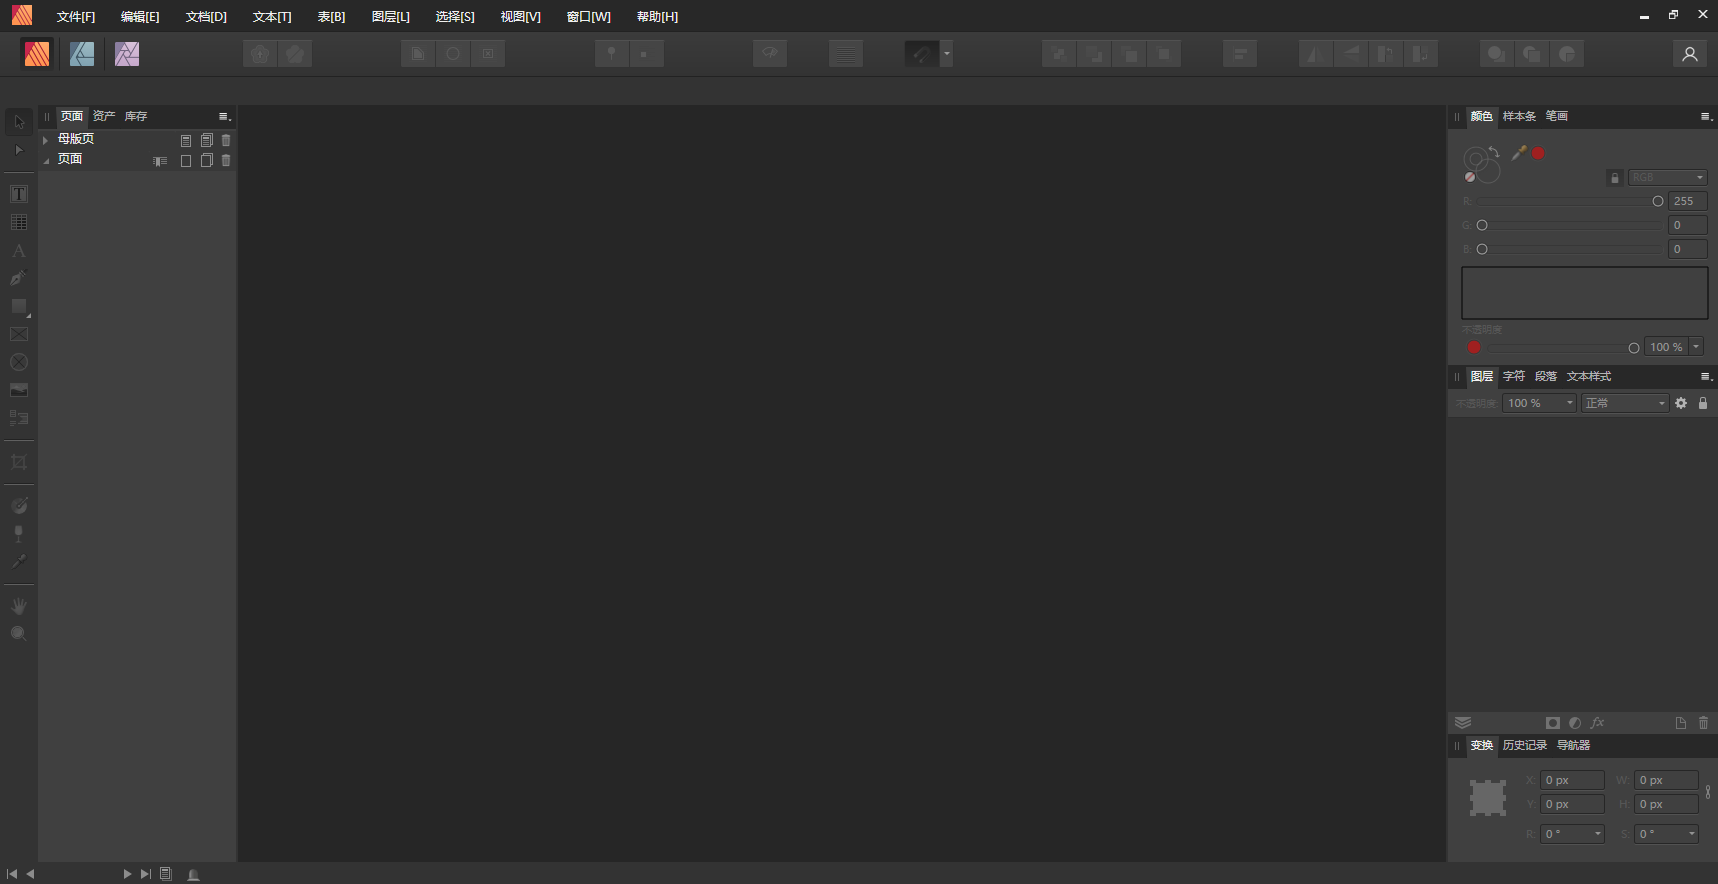Select the View (hand) tool
This screenshot has width=1718, height=884.
(x=19, y=606)
